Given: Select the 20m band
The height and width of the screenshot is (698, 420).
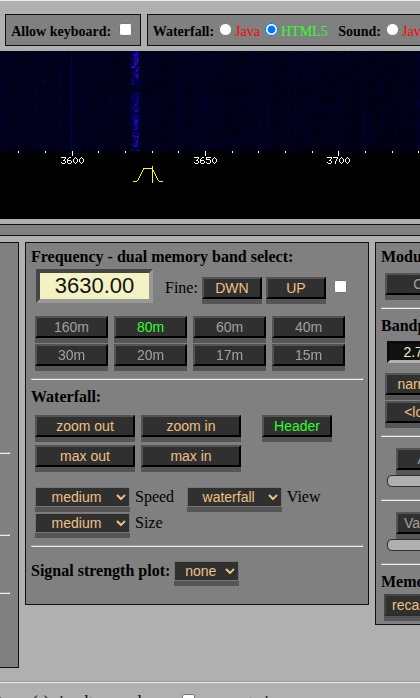Looking at the screenshot, I should click(x=151, y=355).
